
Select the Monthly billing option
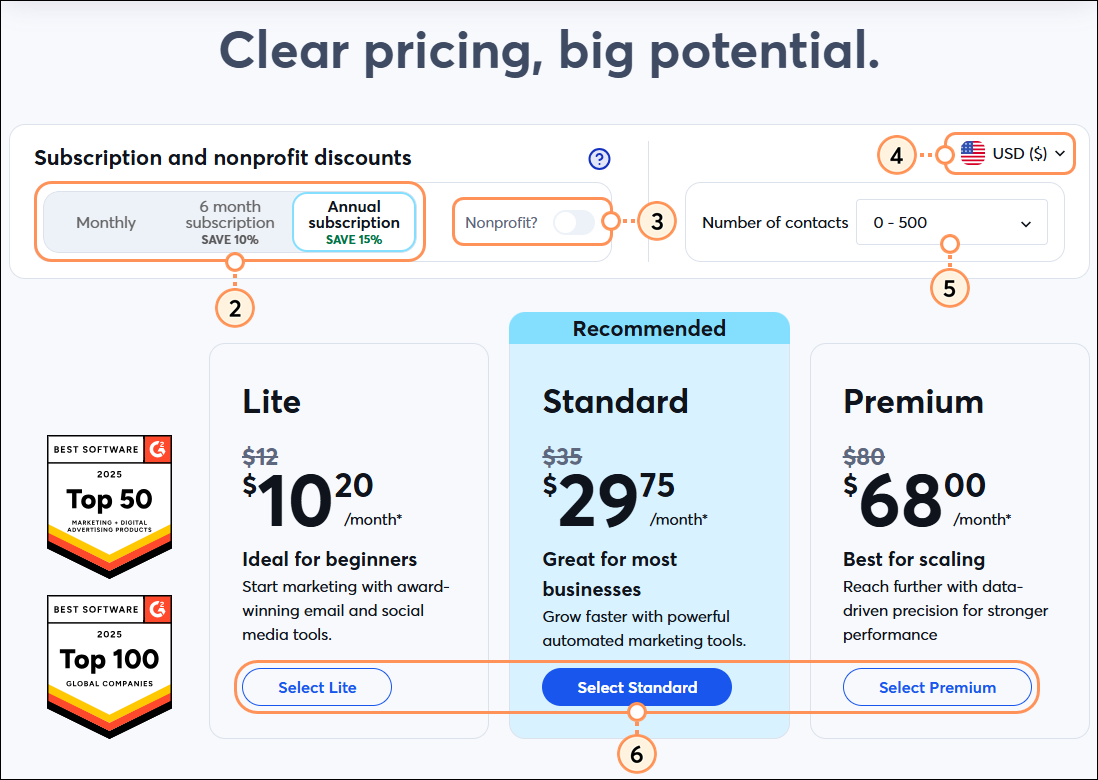pos(106,222)
